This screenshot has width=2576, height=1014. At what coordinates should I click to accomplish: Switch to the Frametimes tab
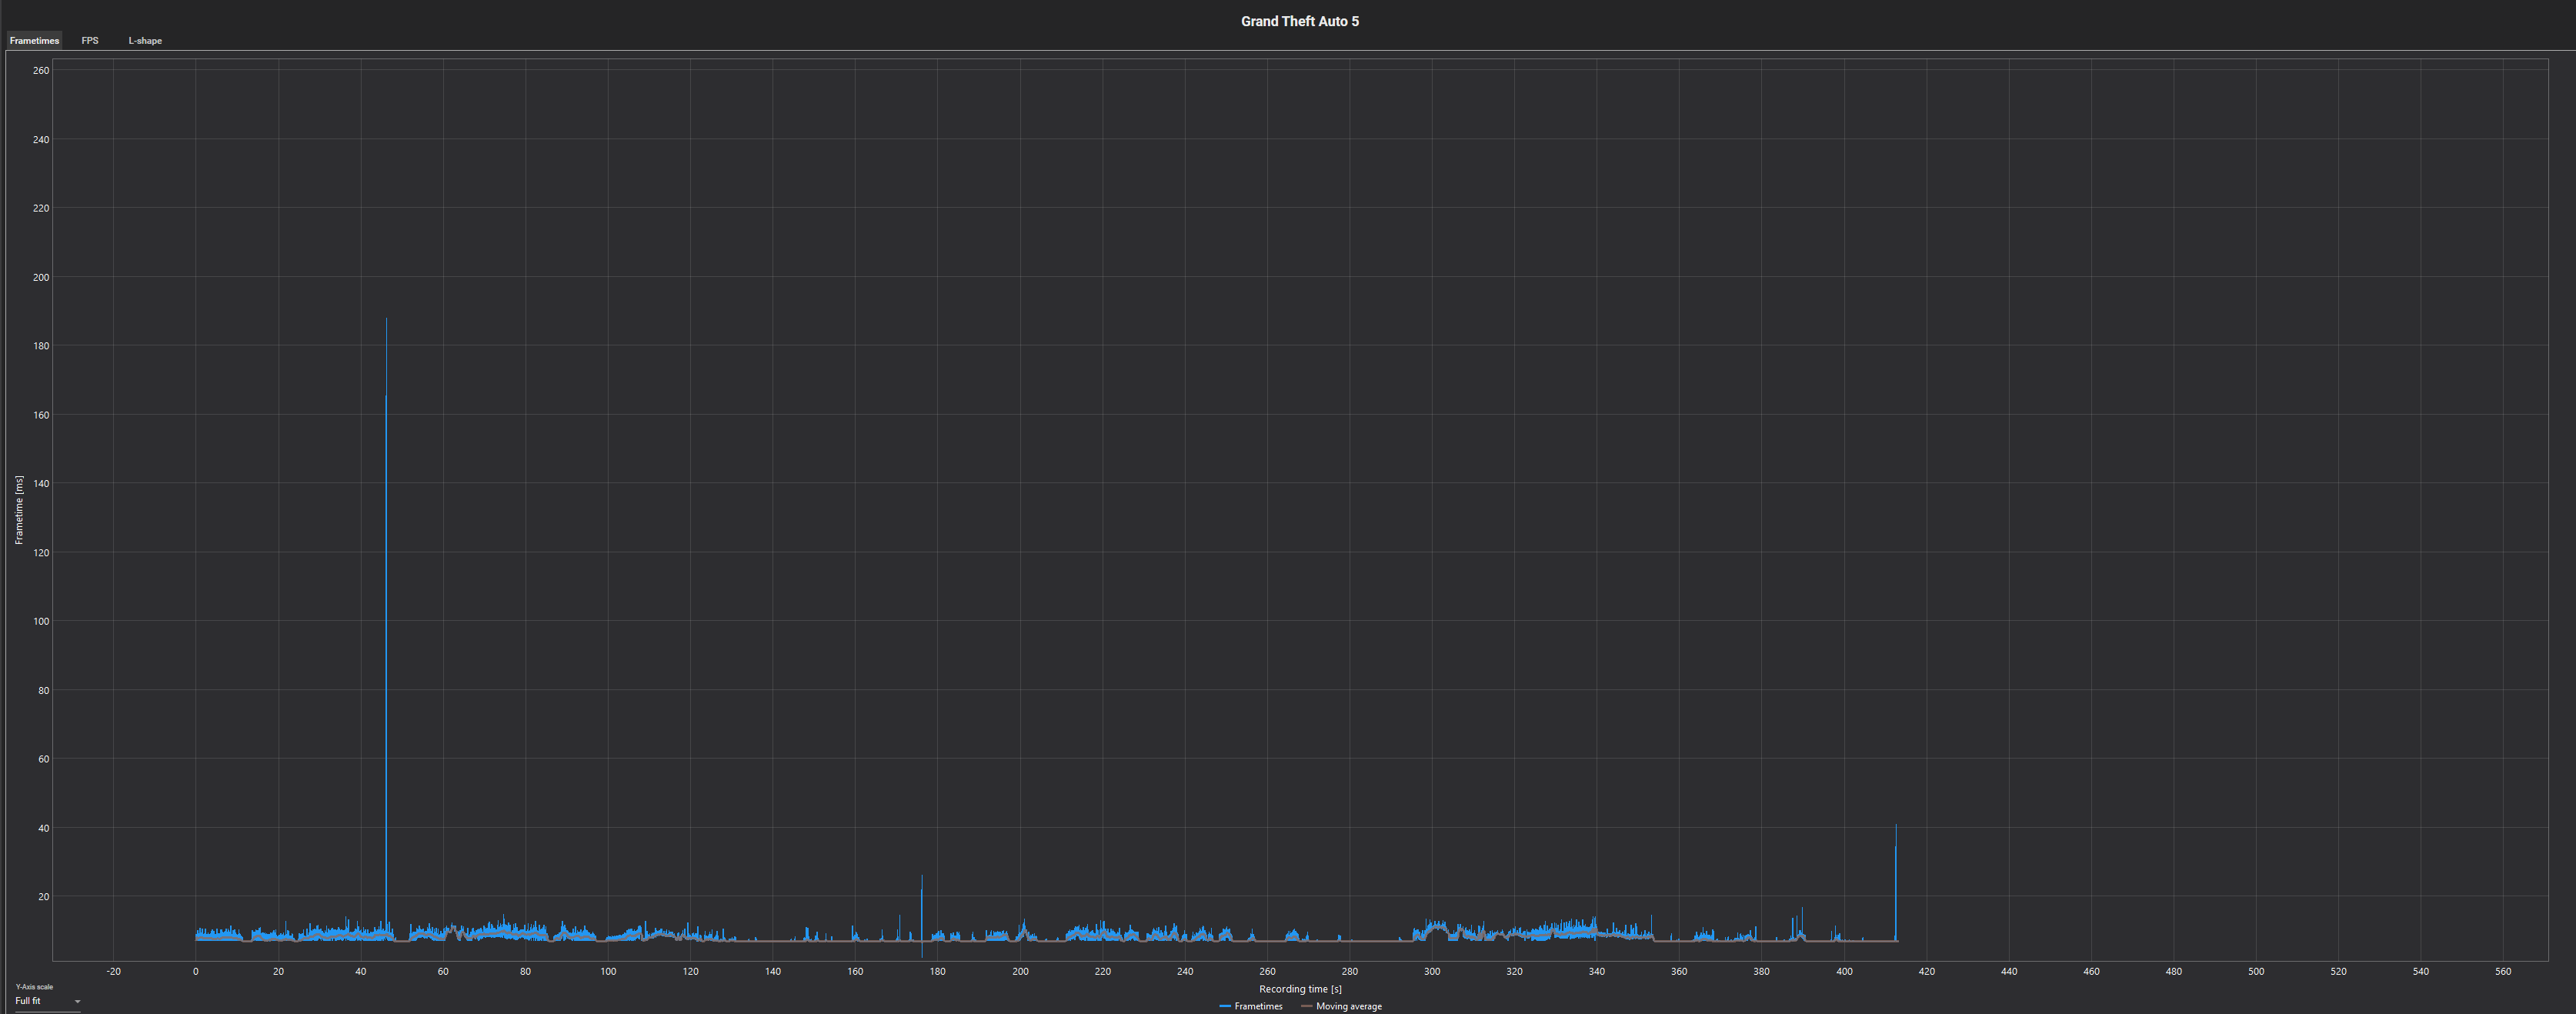(x=34, y=41)
